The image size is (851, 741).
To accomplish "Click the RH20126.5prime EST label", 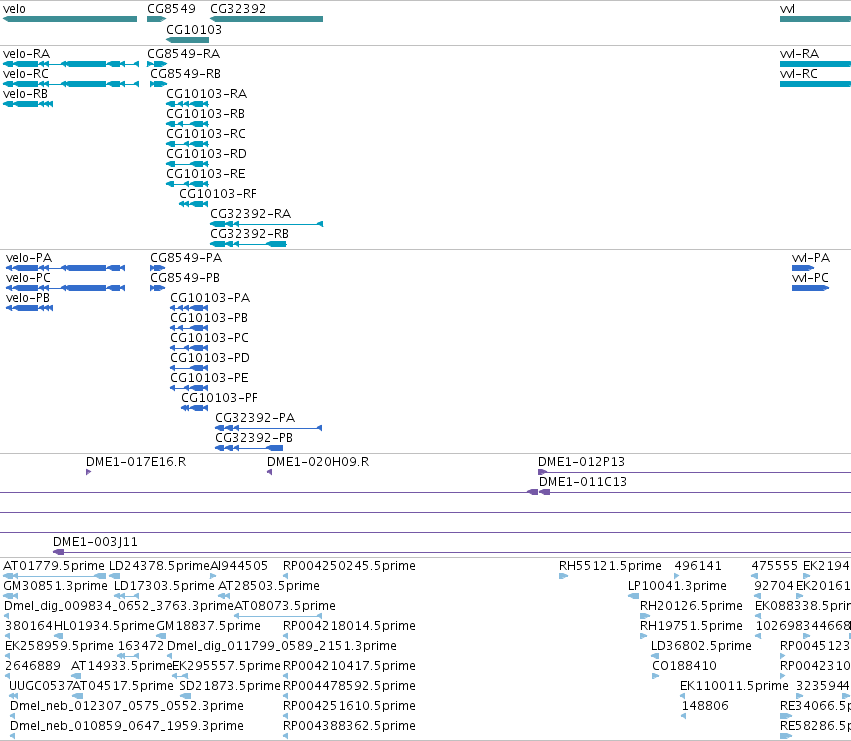I will 691,606.
